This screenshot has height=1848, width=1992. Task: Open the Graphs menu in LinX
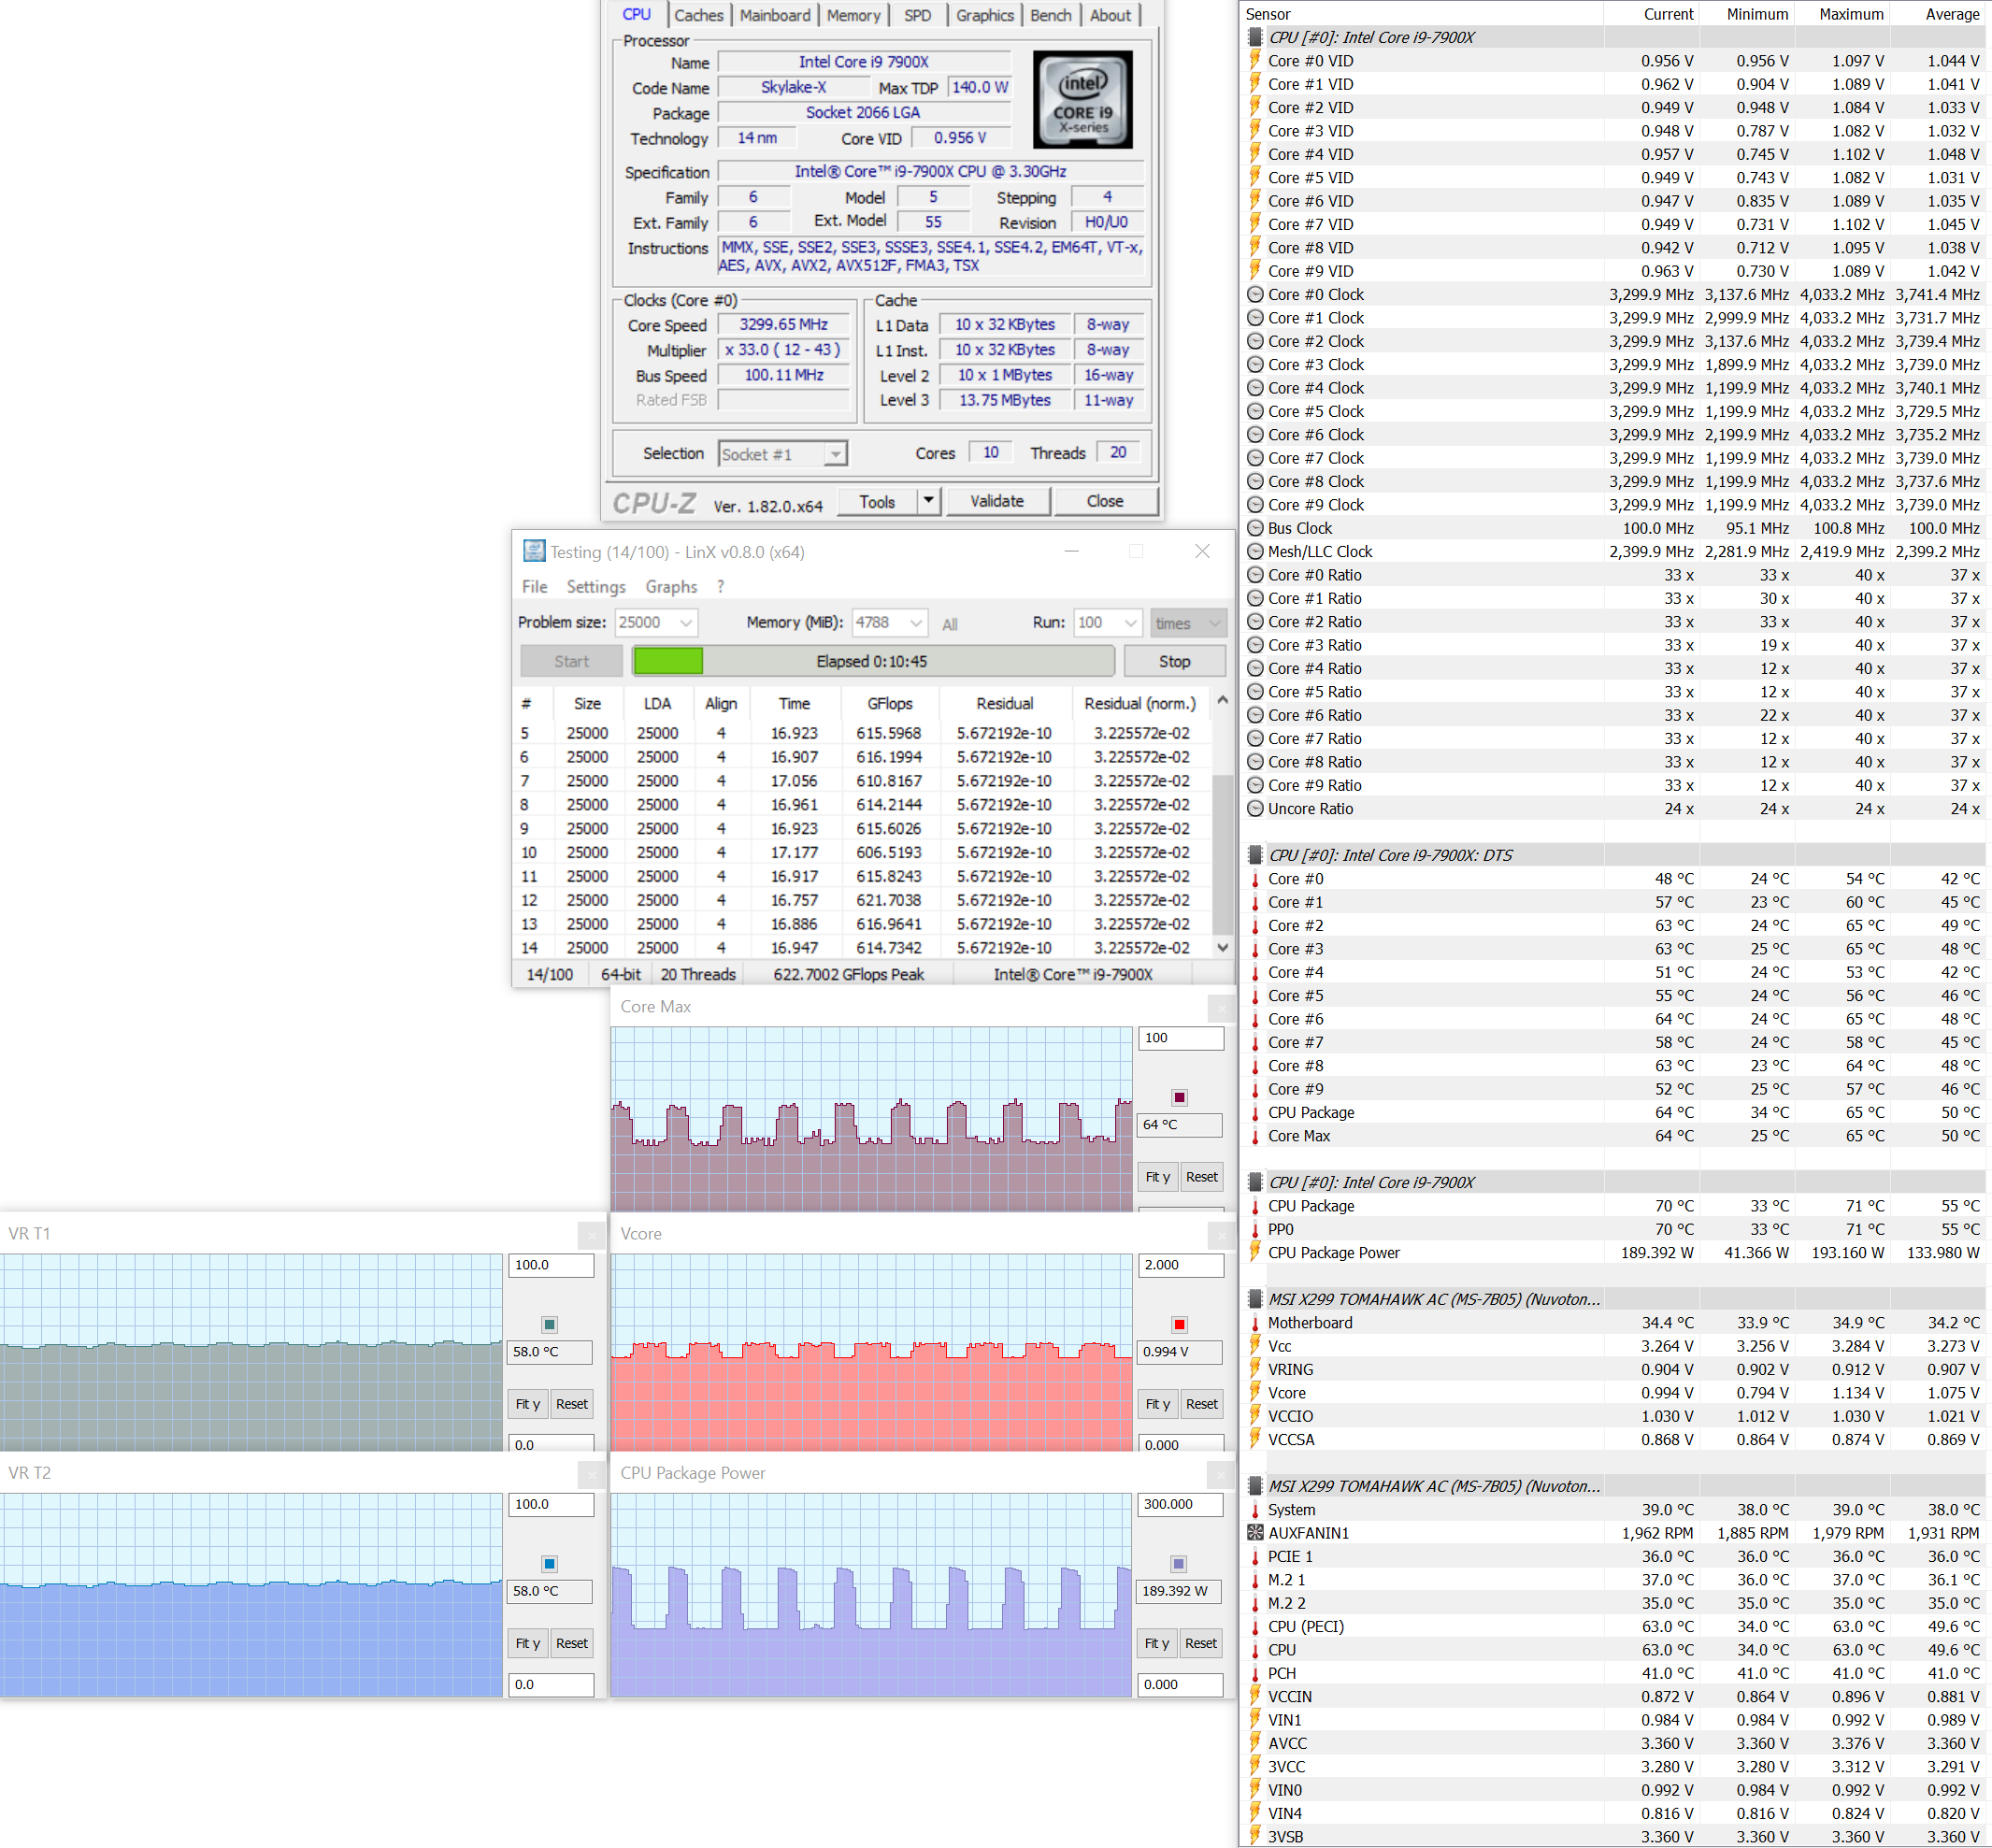[670, 587]
